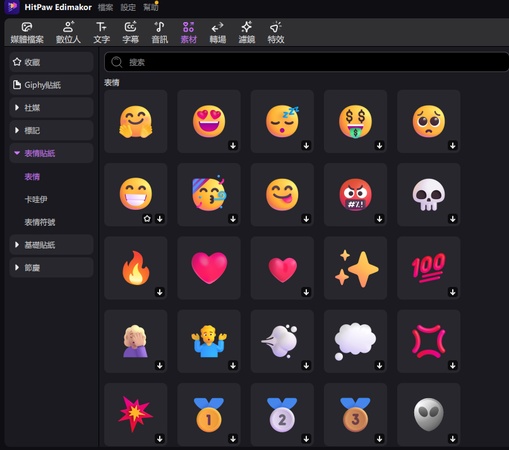Image resolution: width=509 pixels, height=450 pixels.
Task: Open the 濾鏡 filters tool
Action: click(247, 33)
